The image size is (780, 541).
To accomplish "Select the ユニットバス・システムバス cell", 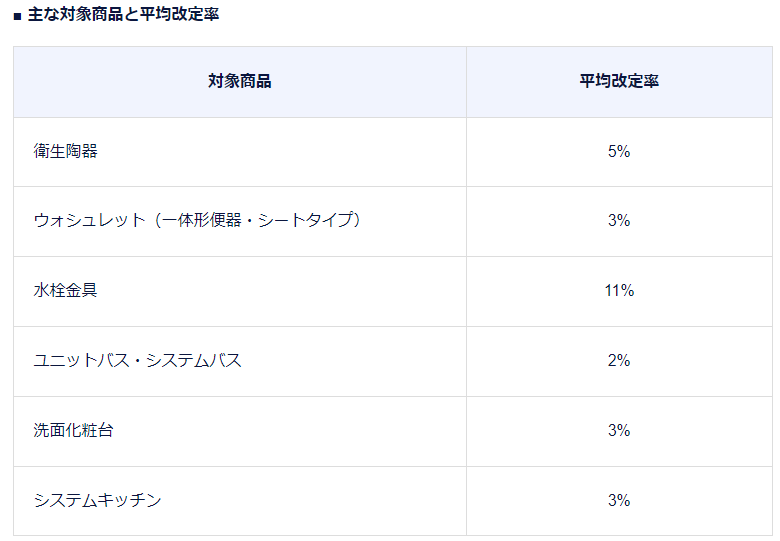I will coord(240,361).
